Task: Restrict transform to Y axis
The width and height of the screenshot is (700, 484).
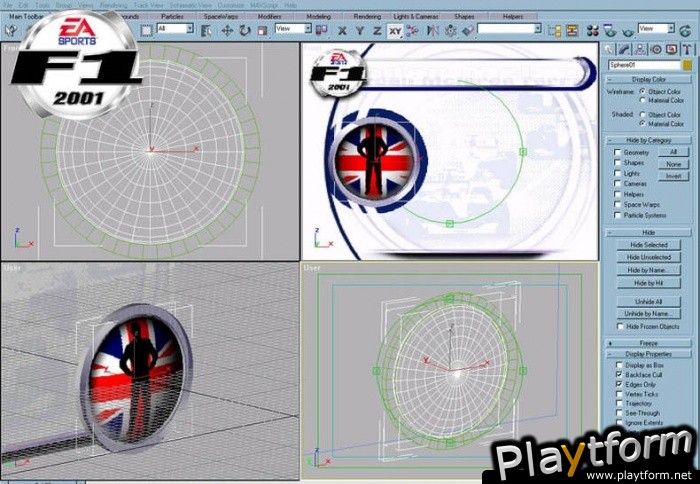Action: click(x=360, y=30)
